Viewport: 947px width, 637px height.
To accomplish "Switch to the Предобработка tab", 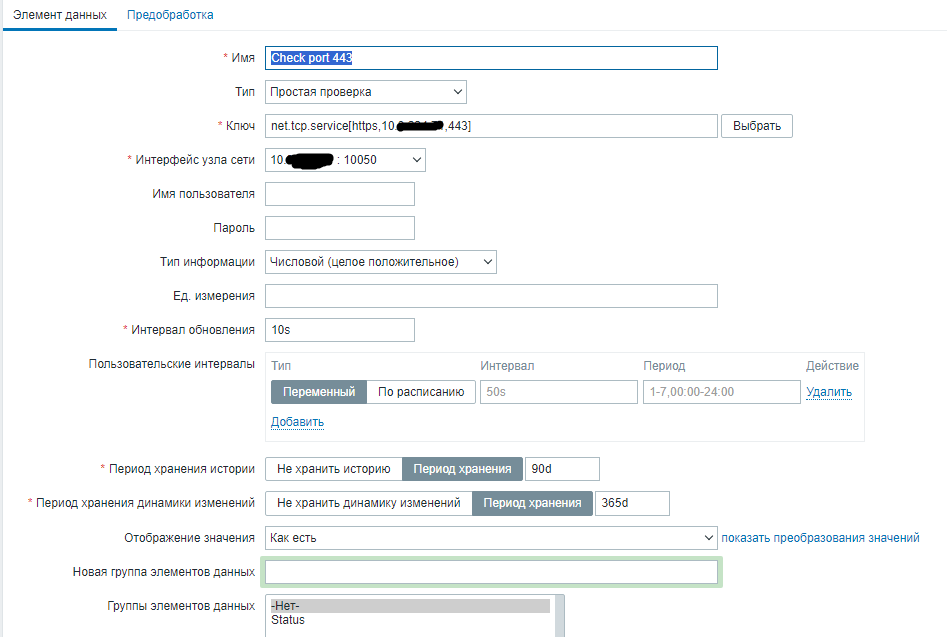I will [169, 15].
